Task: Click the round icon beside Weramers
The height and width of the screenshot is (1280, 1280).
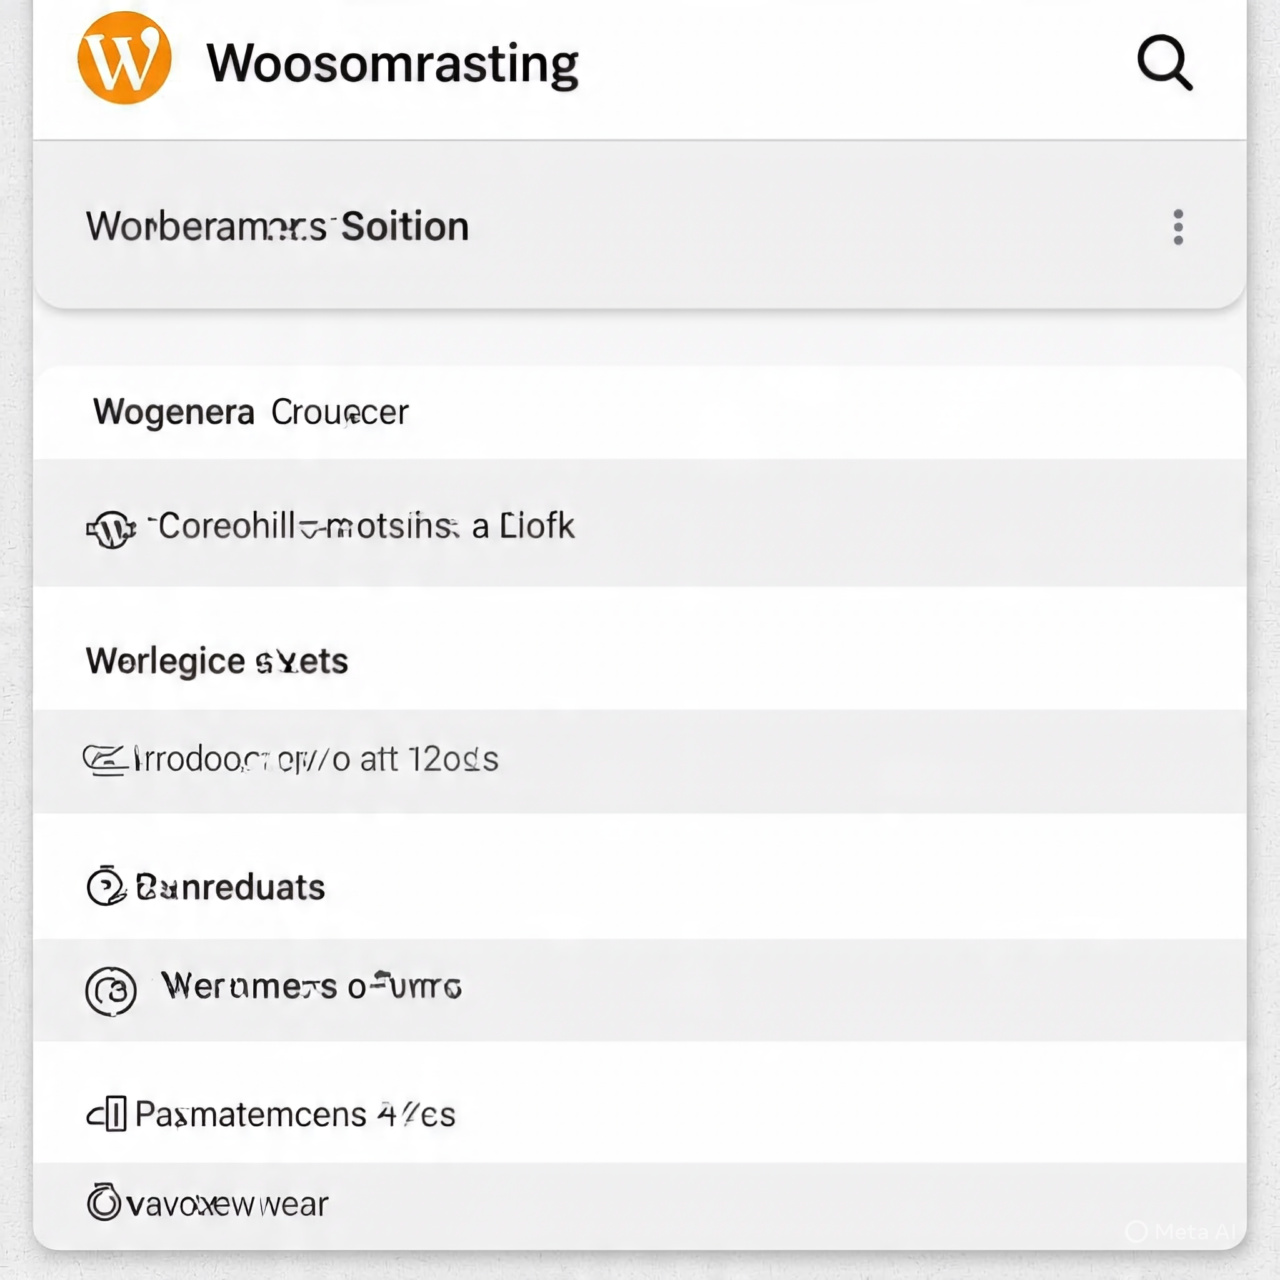Action: point(110,991)
